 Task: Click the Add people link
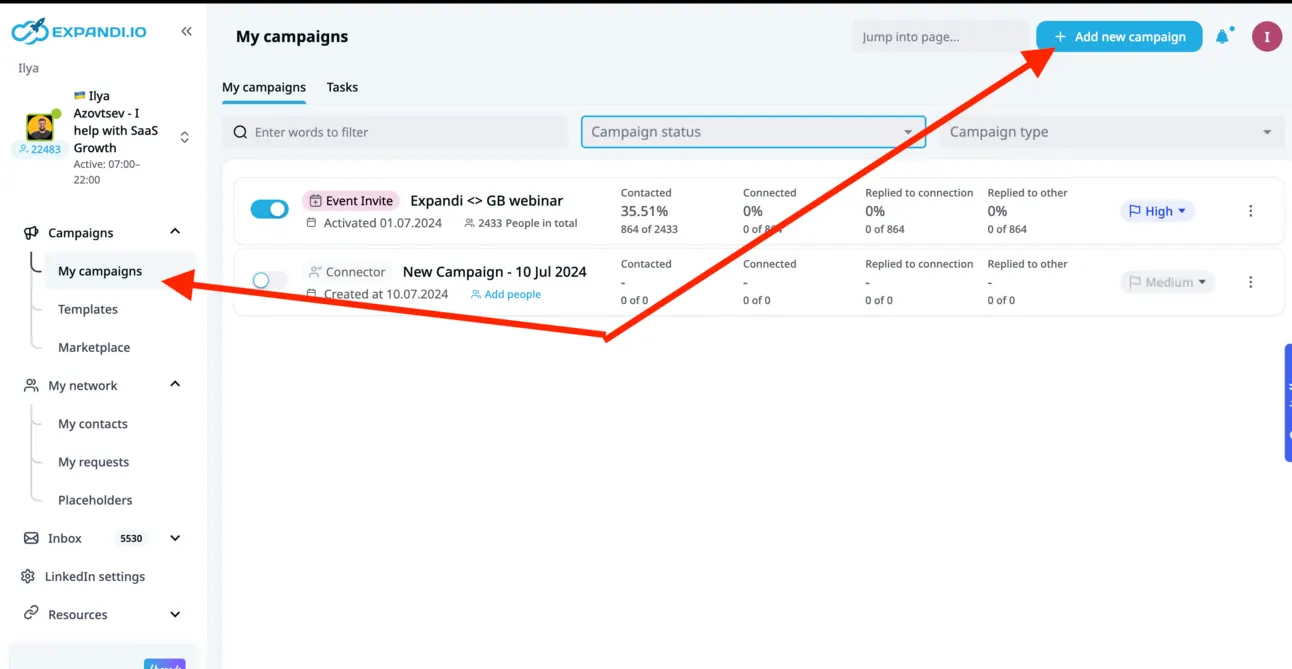(506, 294)
